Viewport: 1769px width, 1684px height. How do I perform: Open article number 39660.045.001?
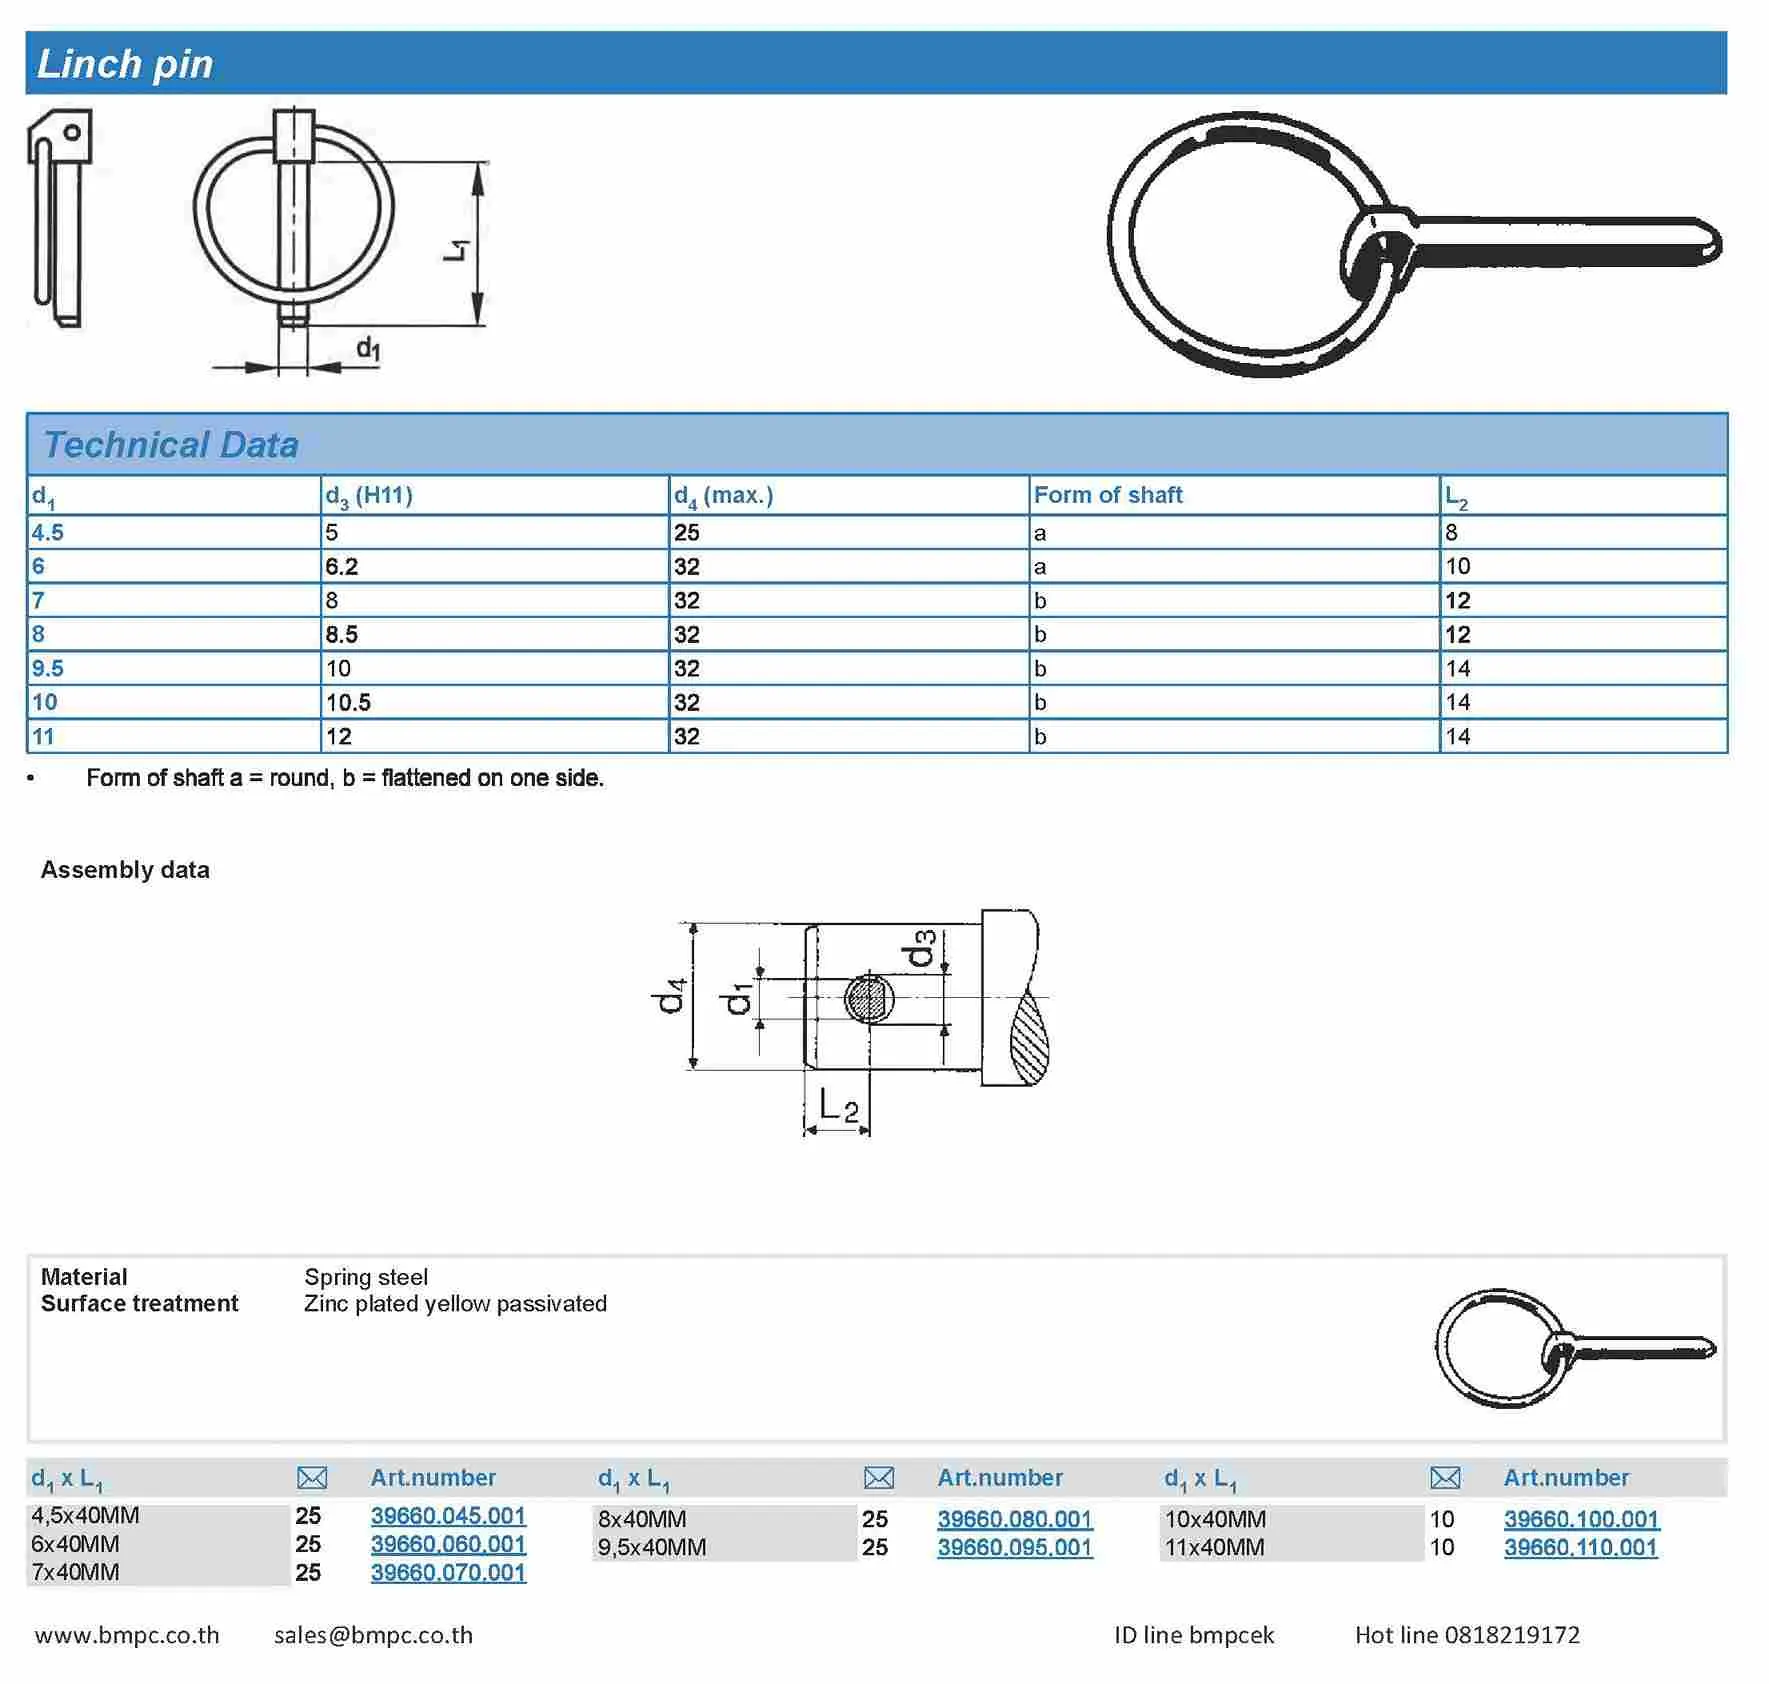tap(448, 1516)
